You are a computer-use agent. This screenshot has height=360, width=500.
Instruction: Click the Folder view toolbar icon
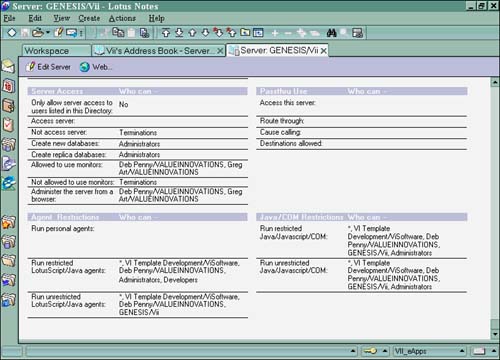tap(245, 32)
